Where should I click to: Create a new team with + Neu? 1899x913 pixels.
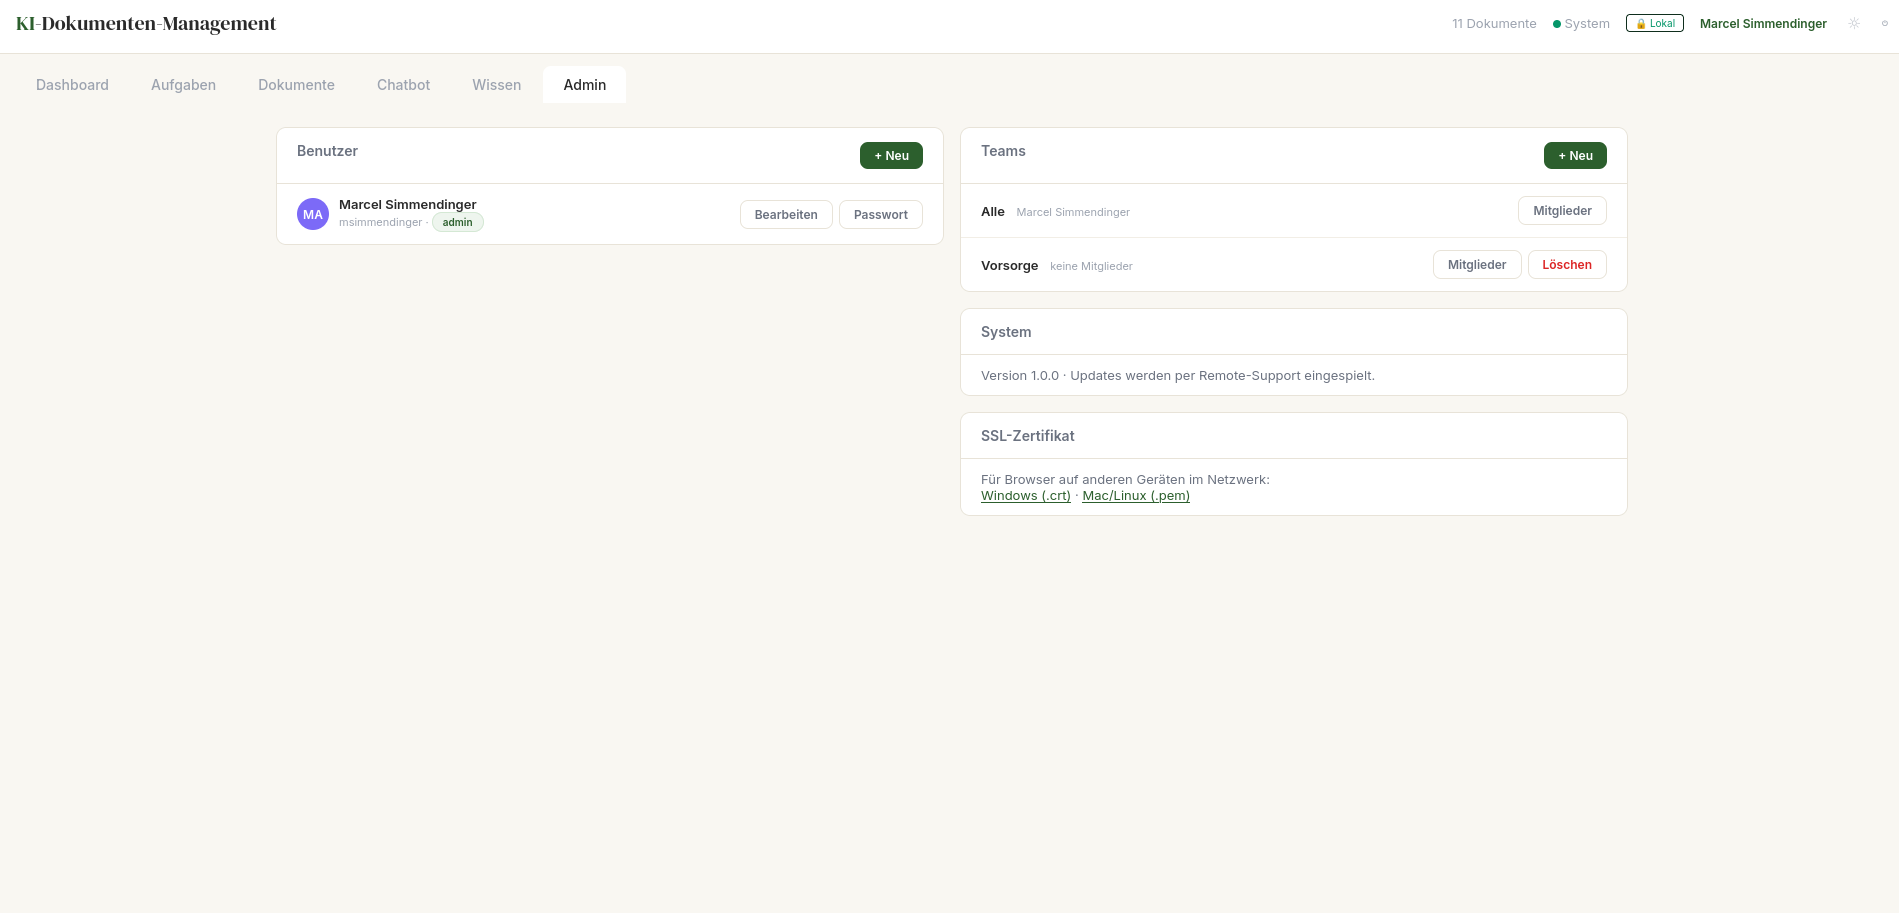pyautogui.click(x=1575, y=156)
